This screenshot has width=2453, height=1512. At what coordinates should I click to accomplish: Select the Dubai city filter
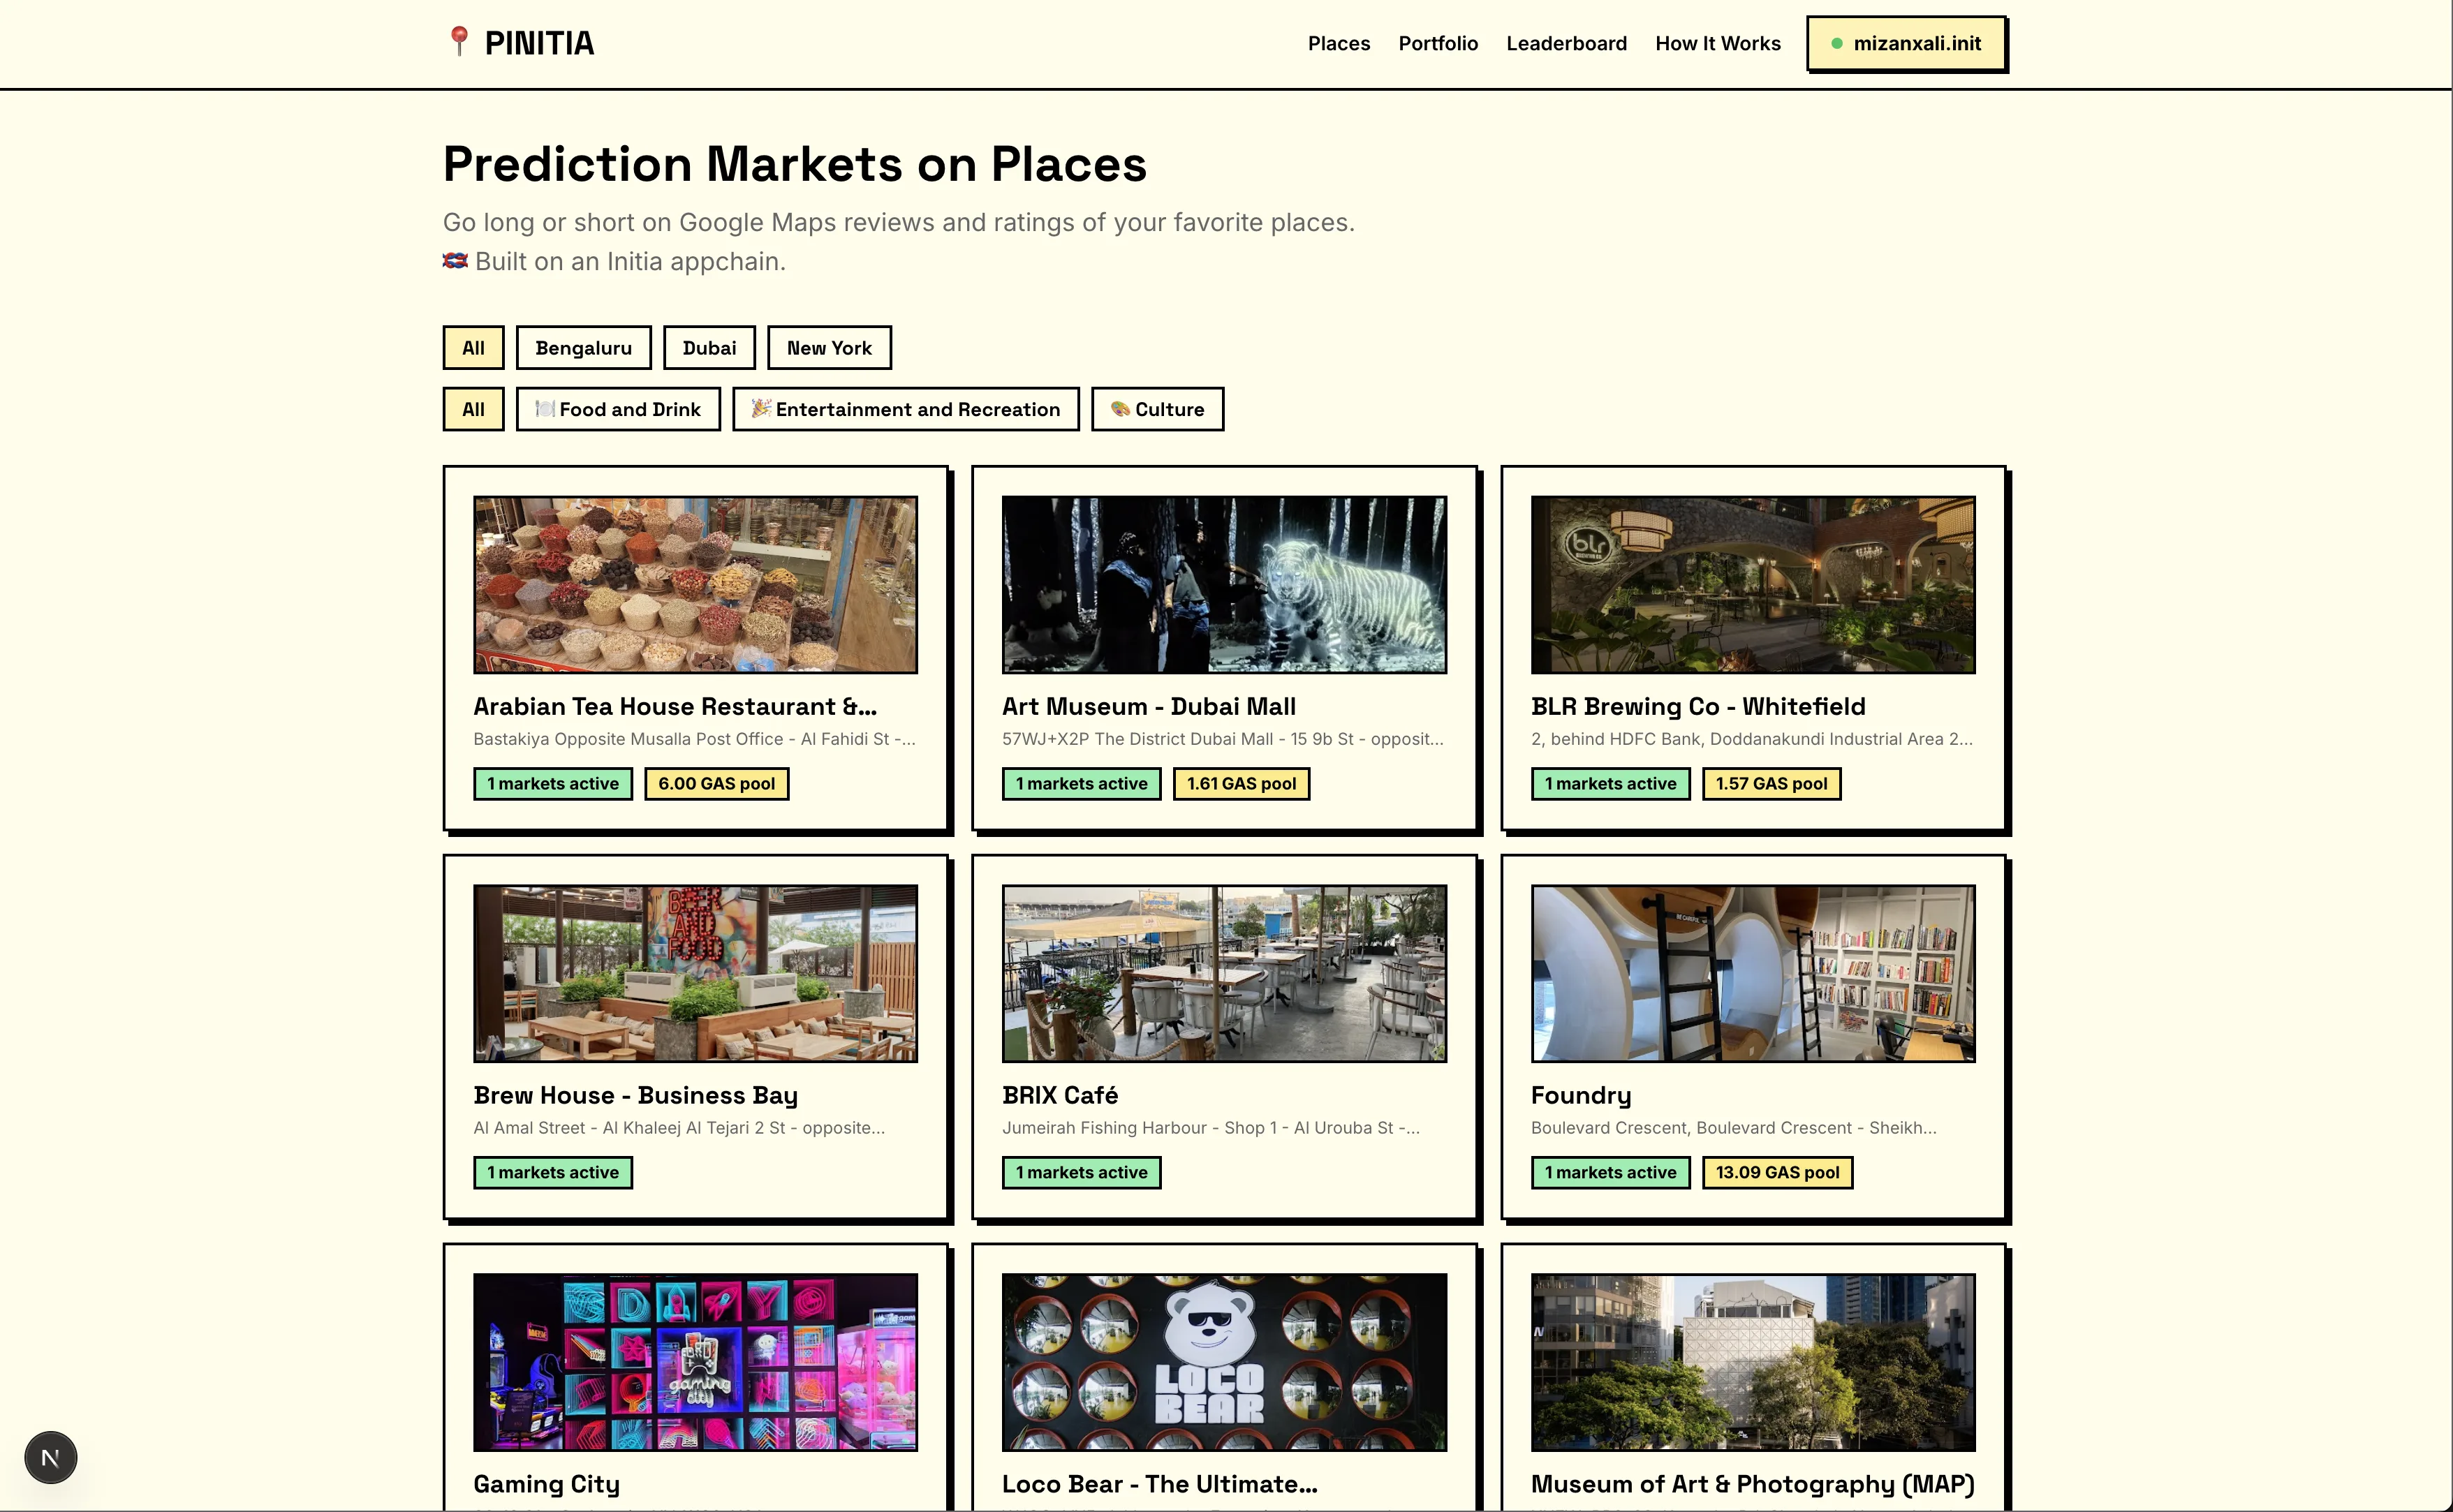[709, 348]
